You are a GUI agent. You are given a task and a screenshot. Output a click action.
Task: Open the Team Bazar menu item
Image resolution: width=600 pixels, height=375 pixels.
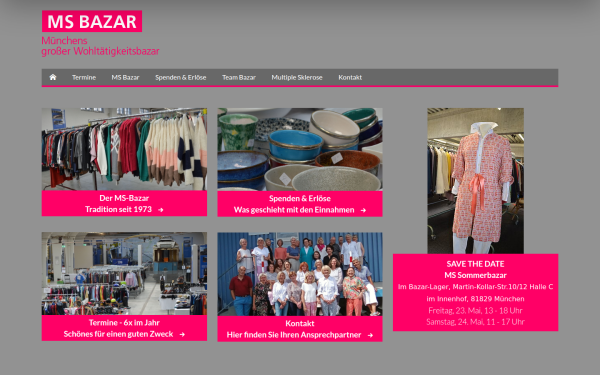pos(239,77)
